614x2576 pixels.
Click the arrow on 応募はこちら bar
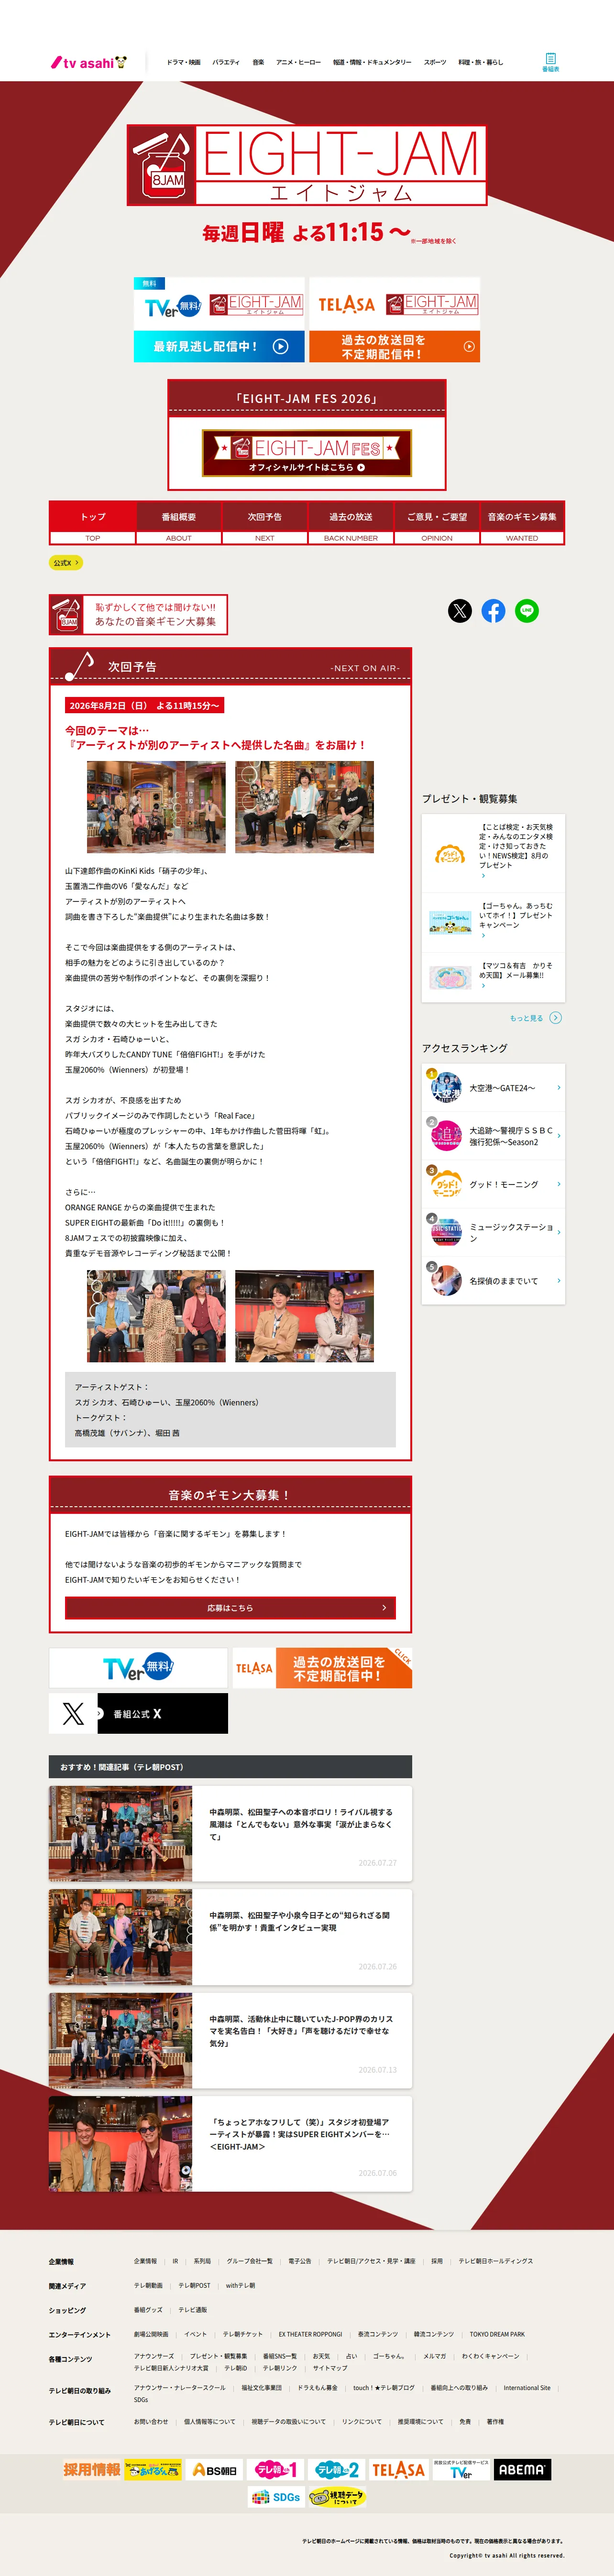pos(384,1608)
